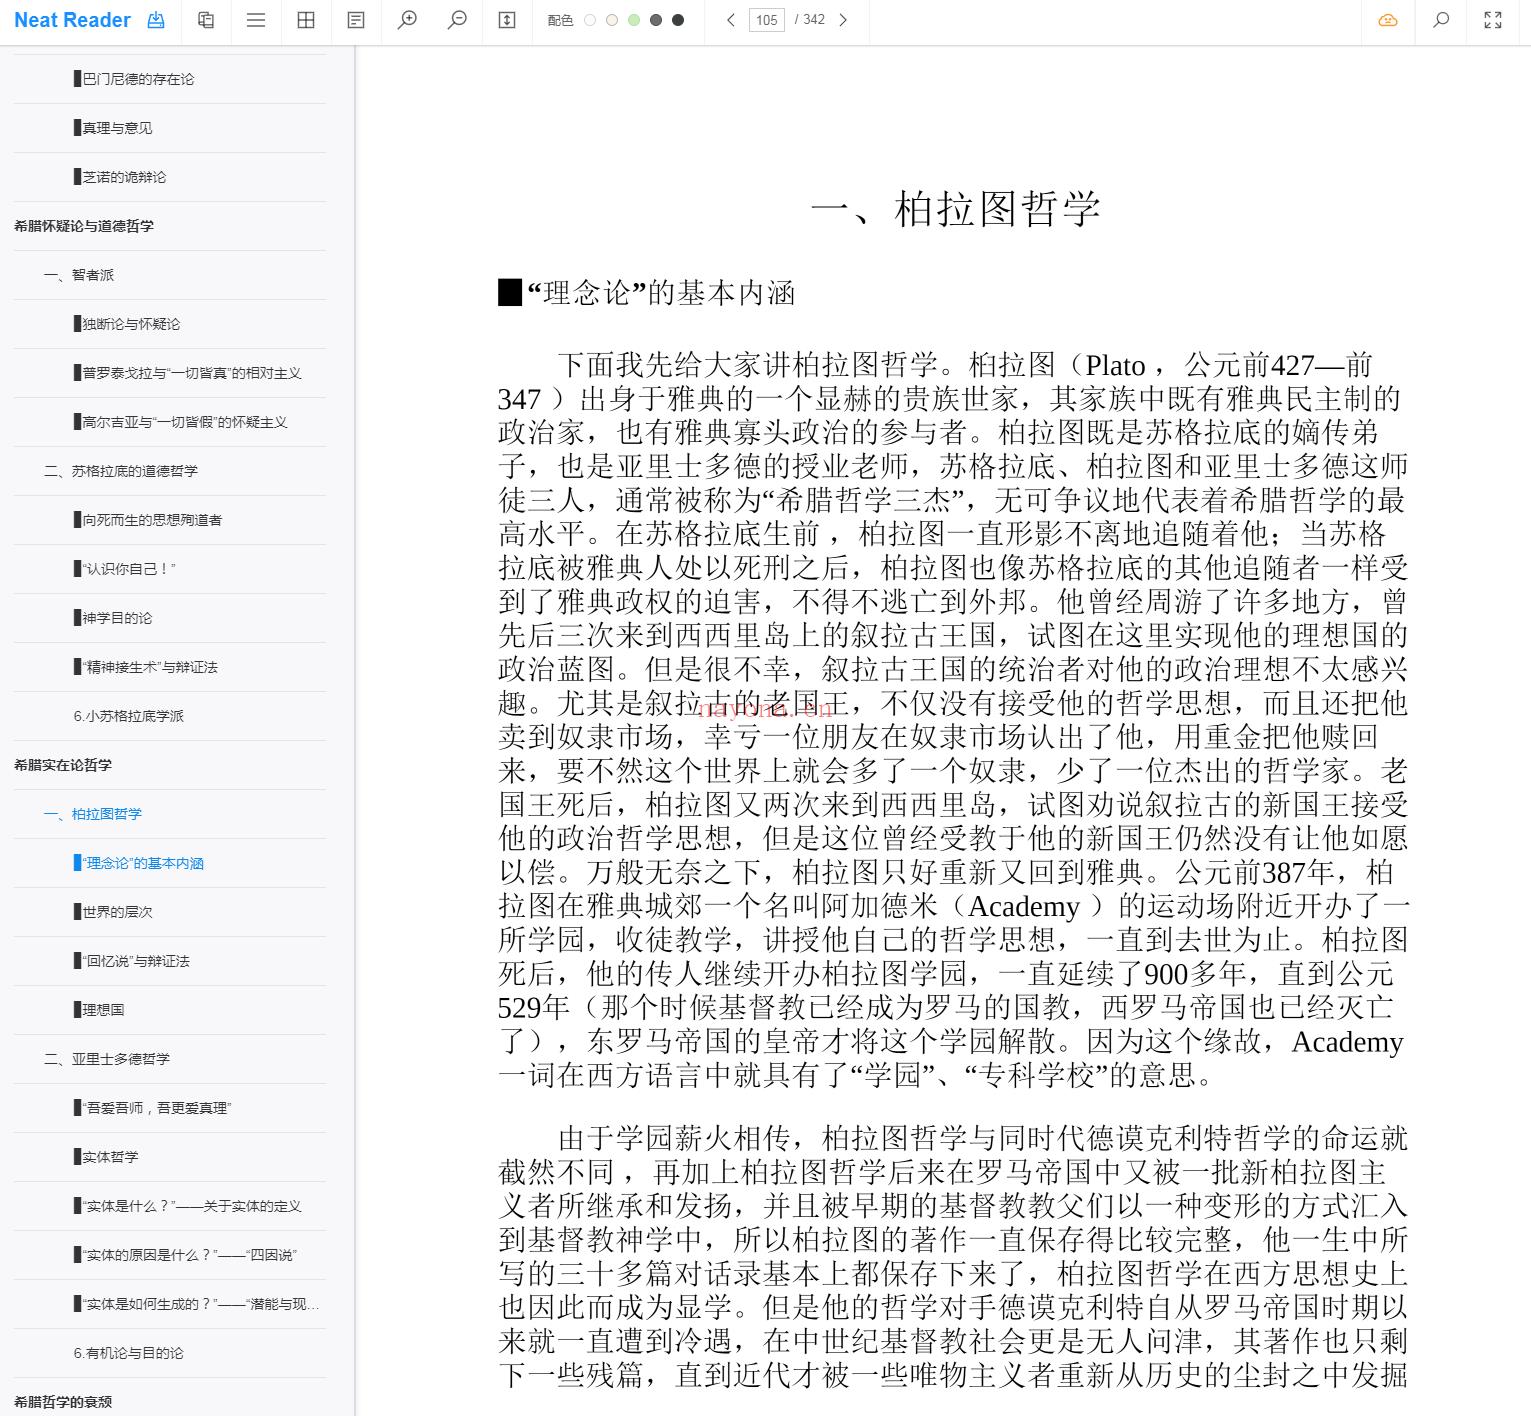The image size is (1531, 1416).
Task: Click the Neat Reader logo
Action: click(x=72, y=20)
